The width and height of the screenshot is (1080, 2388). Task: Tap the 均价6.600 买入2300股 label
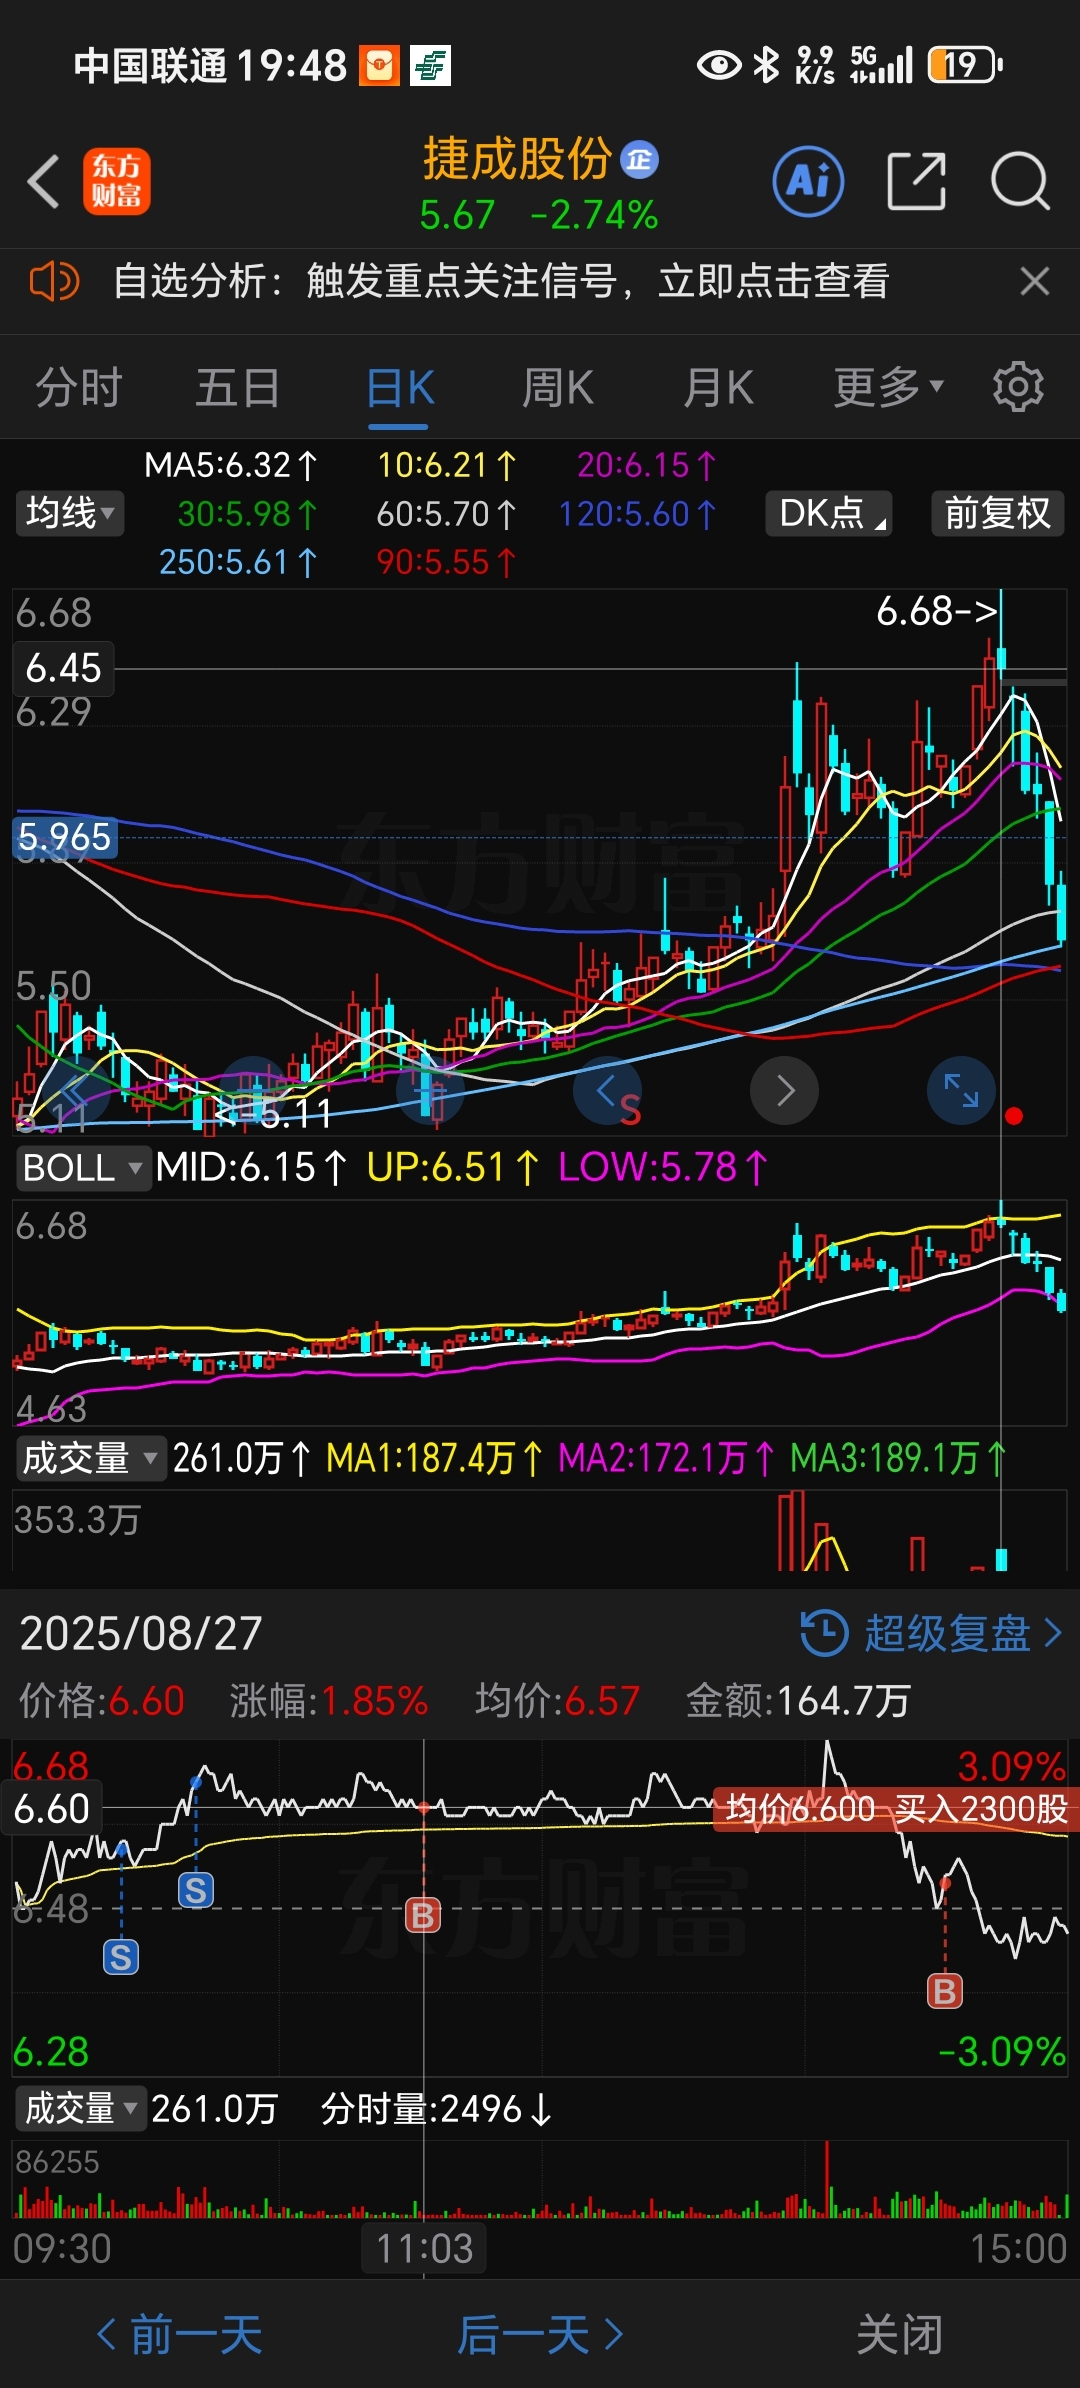[x=896, y=1809]
